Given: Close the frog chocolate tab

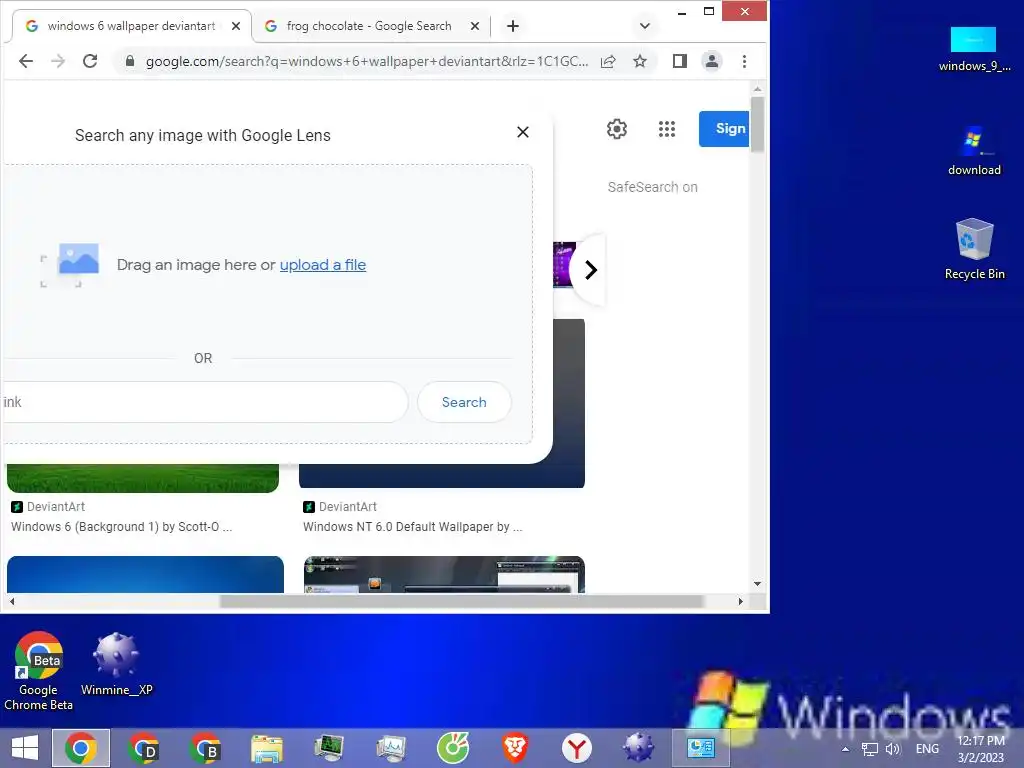Looking at the screenshot, I should point(475,26).
